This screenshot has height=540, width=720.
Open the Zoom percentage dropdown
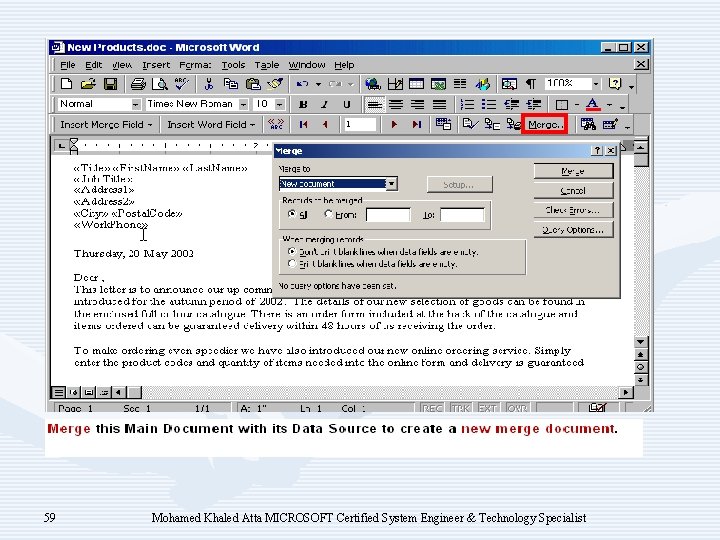pos(596,84)
